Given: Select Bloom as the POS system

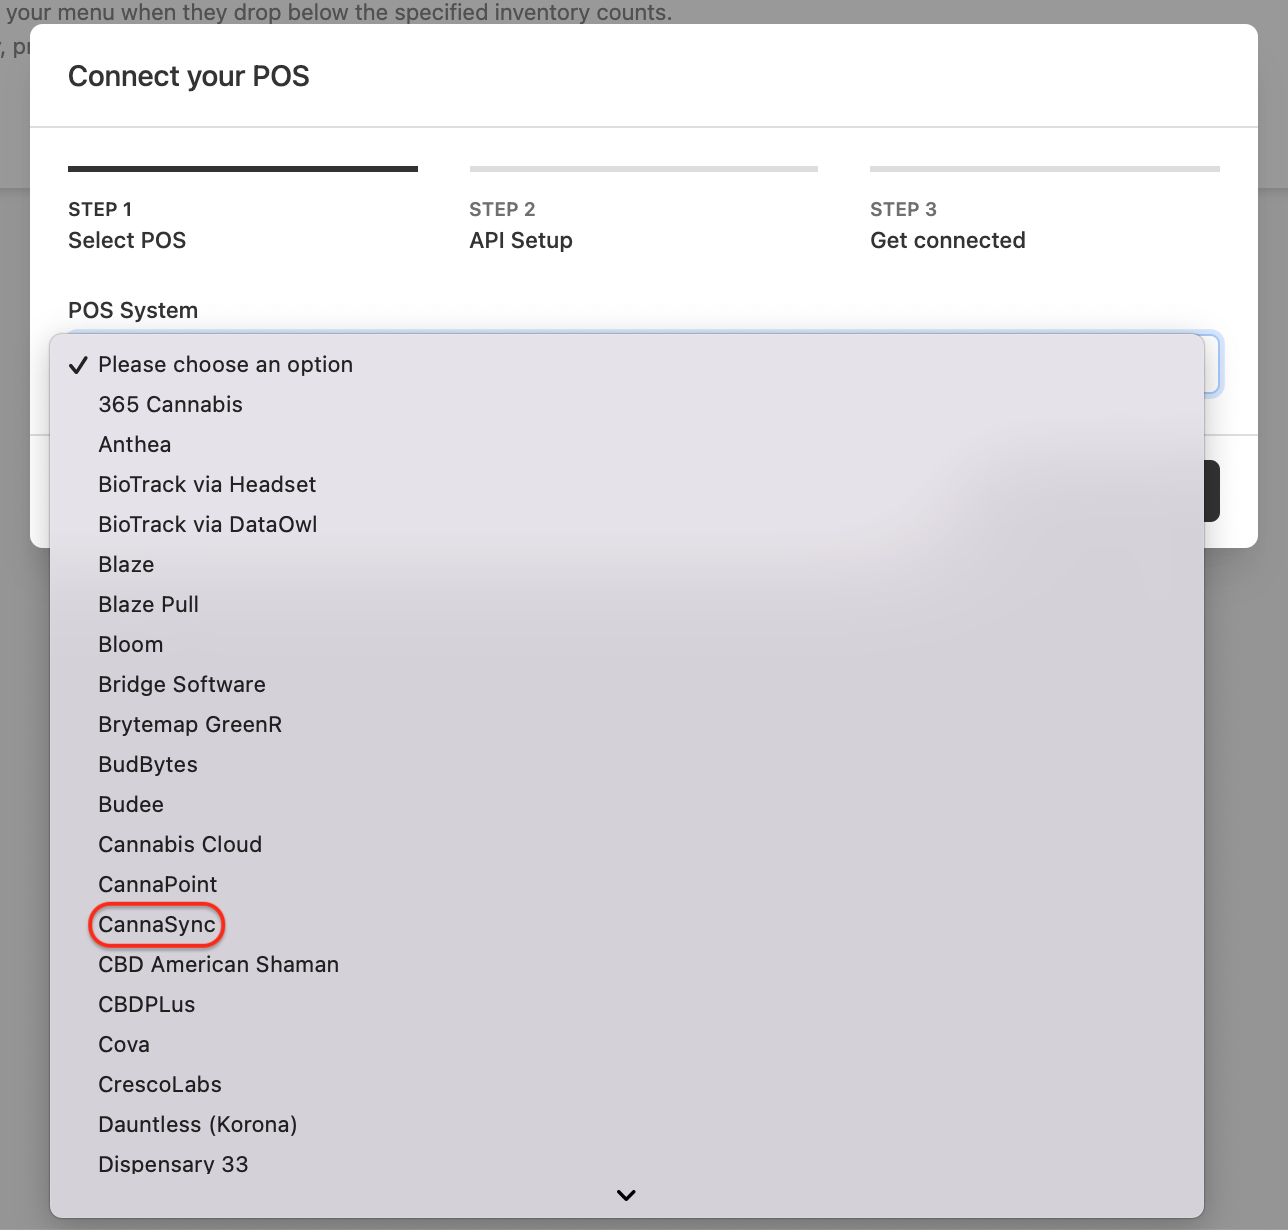Looking at the screenshot, I should click(x=626, y=645).
